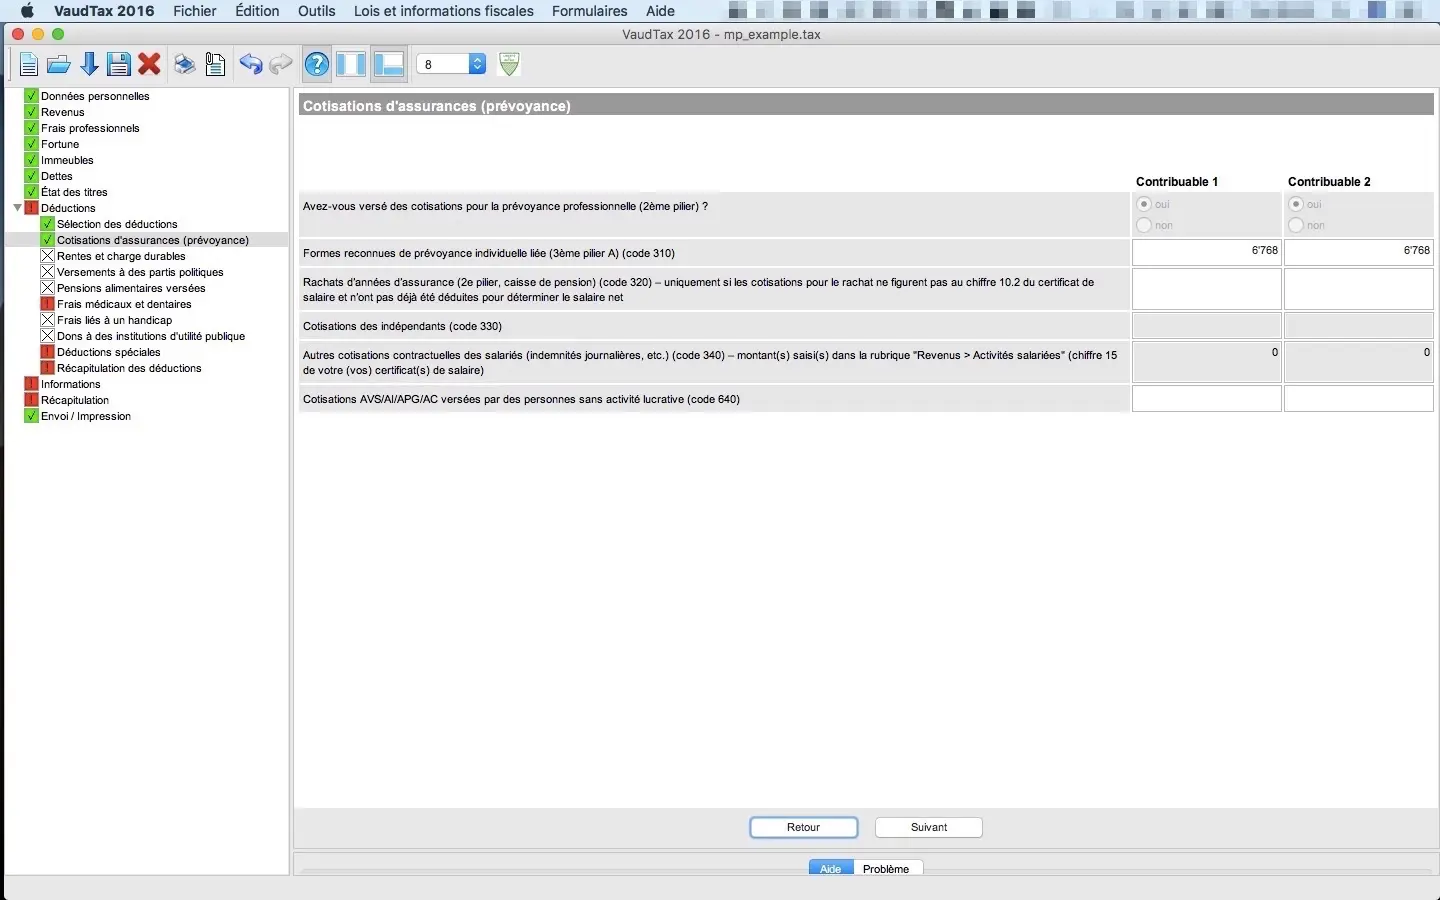Viewport: 1440px width, 900px height.
Task: Redo with the gray forward arrow
Action: pyautogui.click(x=281, y=65)
